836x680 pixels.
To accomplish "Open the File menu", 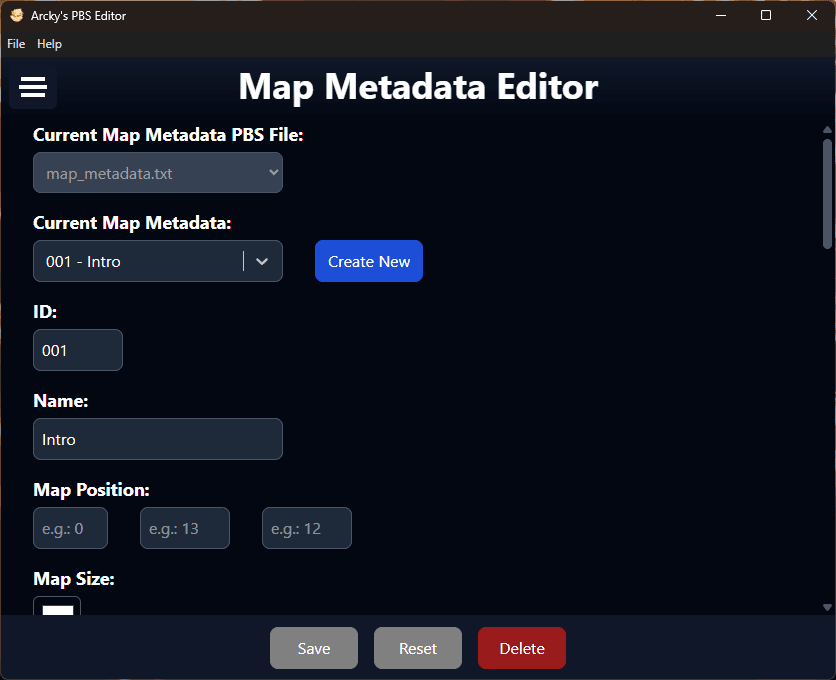I will (16, 44).
